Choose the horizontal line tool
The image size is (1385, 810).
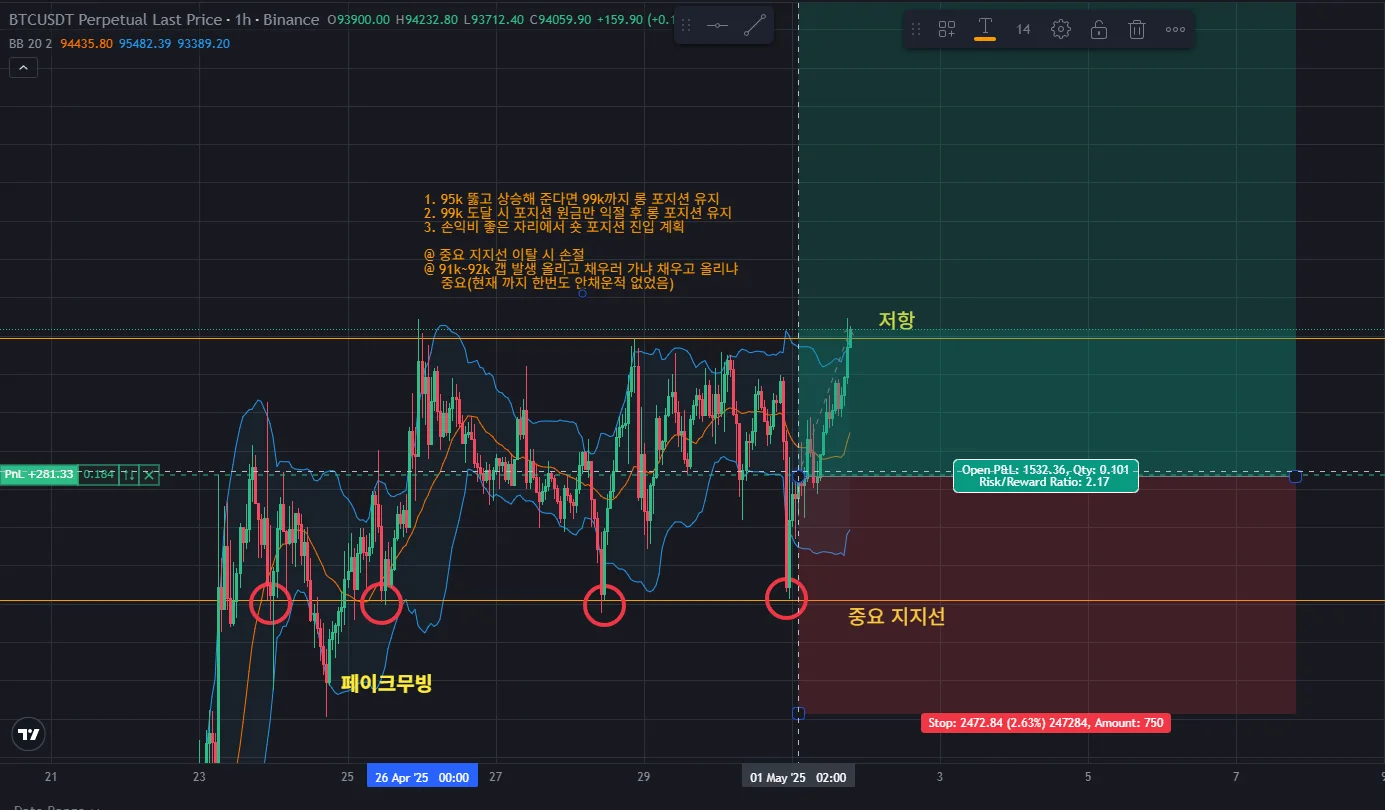717,26
